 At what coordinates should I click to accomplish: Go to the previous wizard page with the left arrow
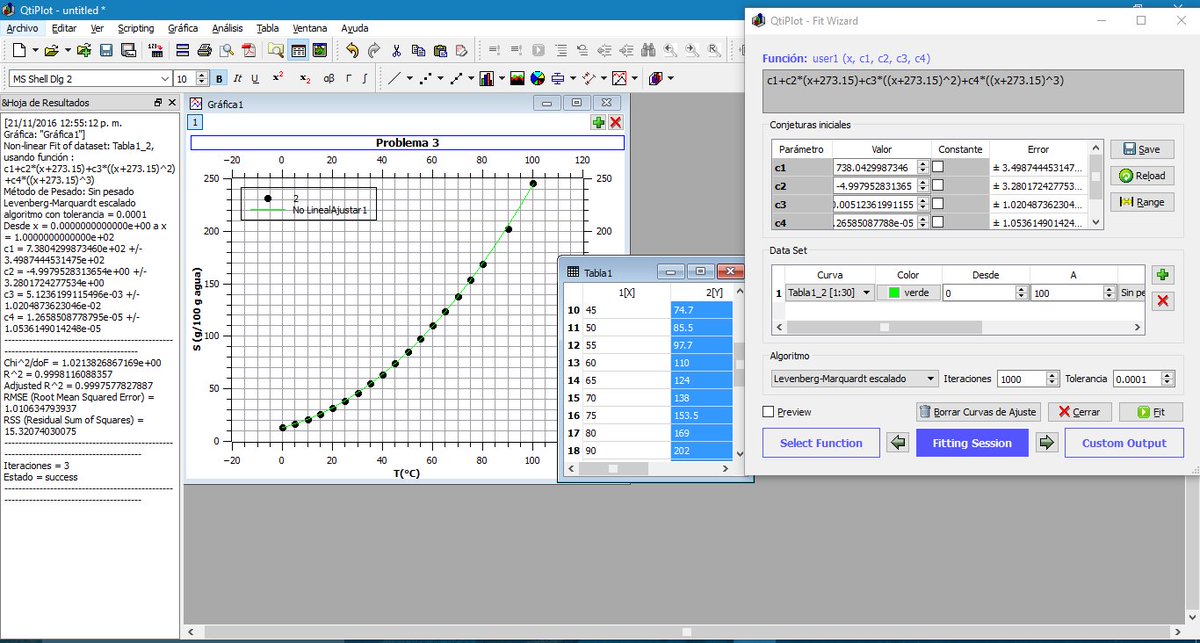click(x=898, y=443)
